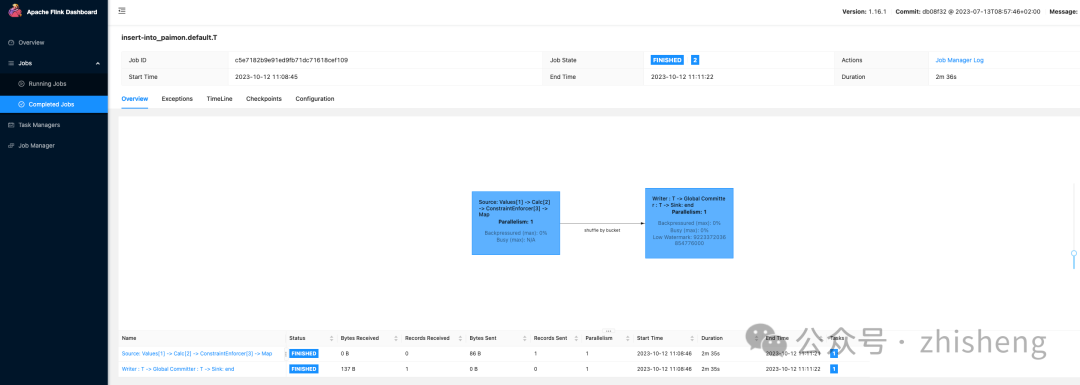
Task: Select the Source: Values[1] graph node
Action: [x=516, y=223]
